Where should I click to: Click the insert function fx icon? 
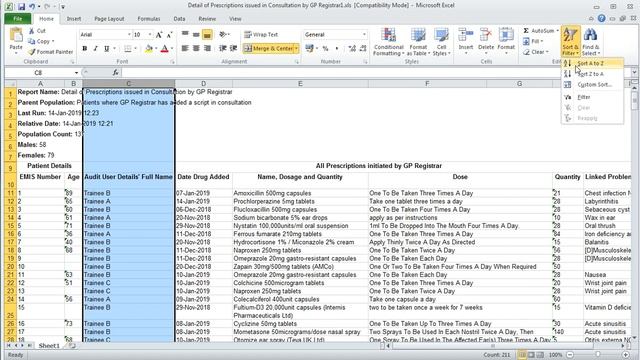coord(116,73)
